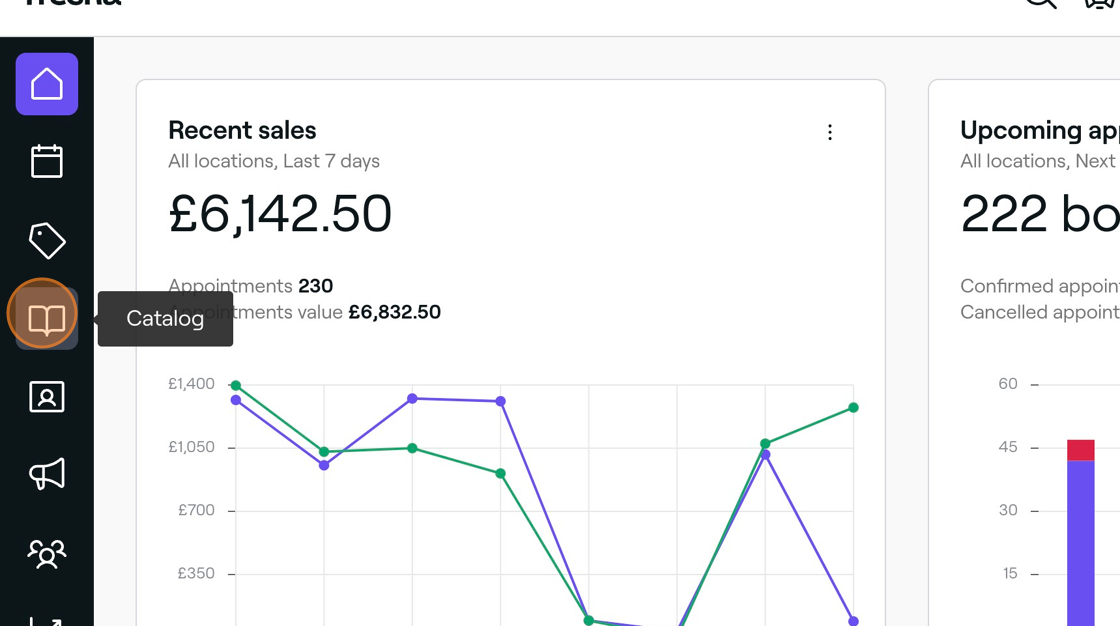
Task: Open the Team members icon
Action: pos(46,553)
